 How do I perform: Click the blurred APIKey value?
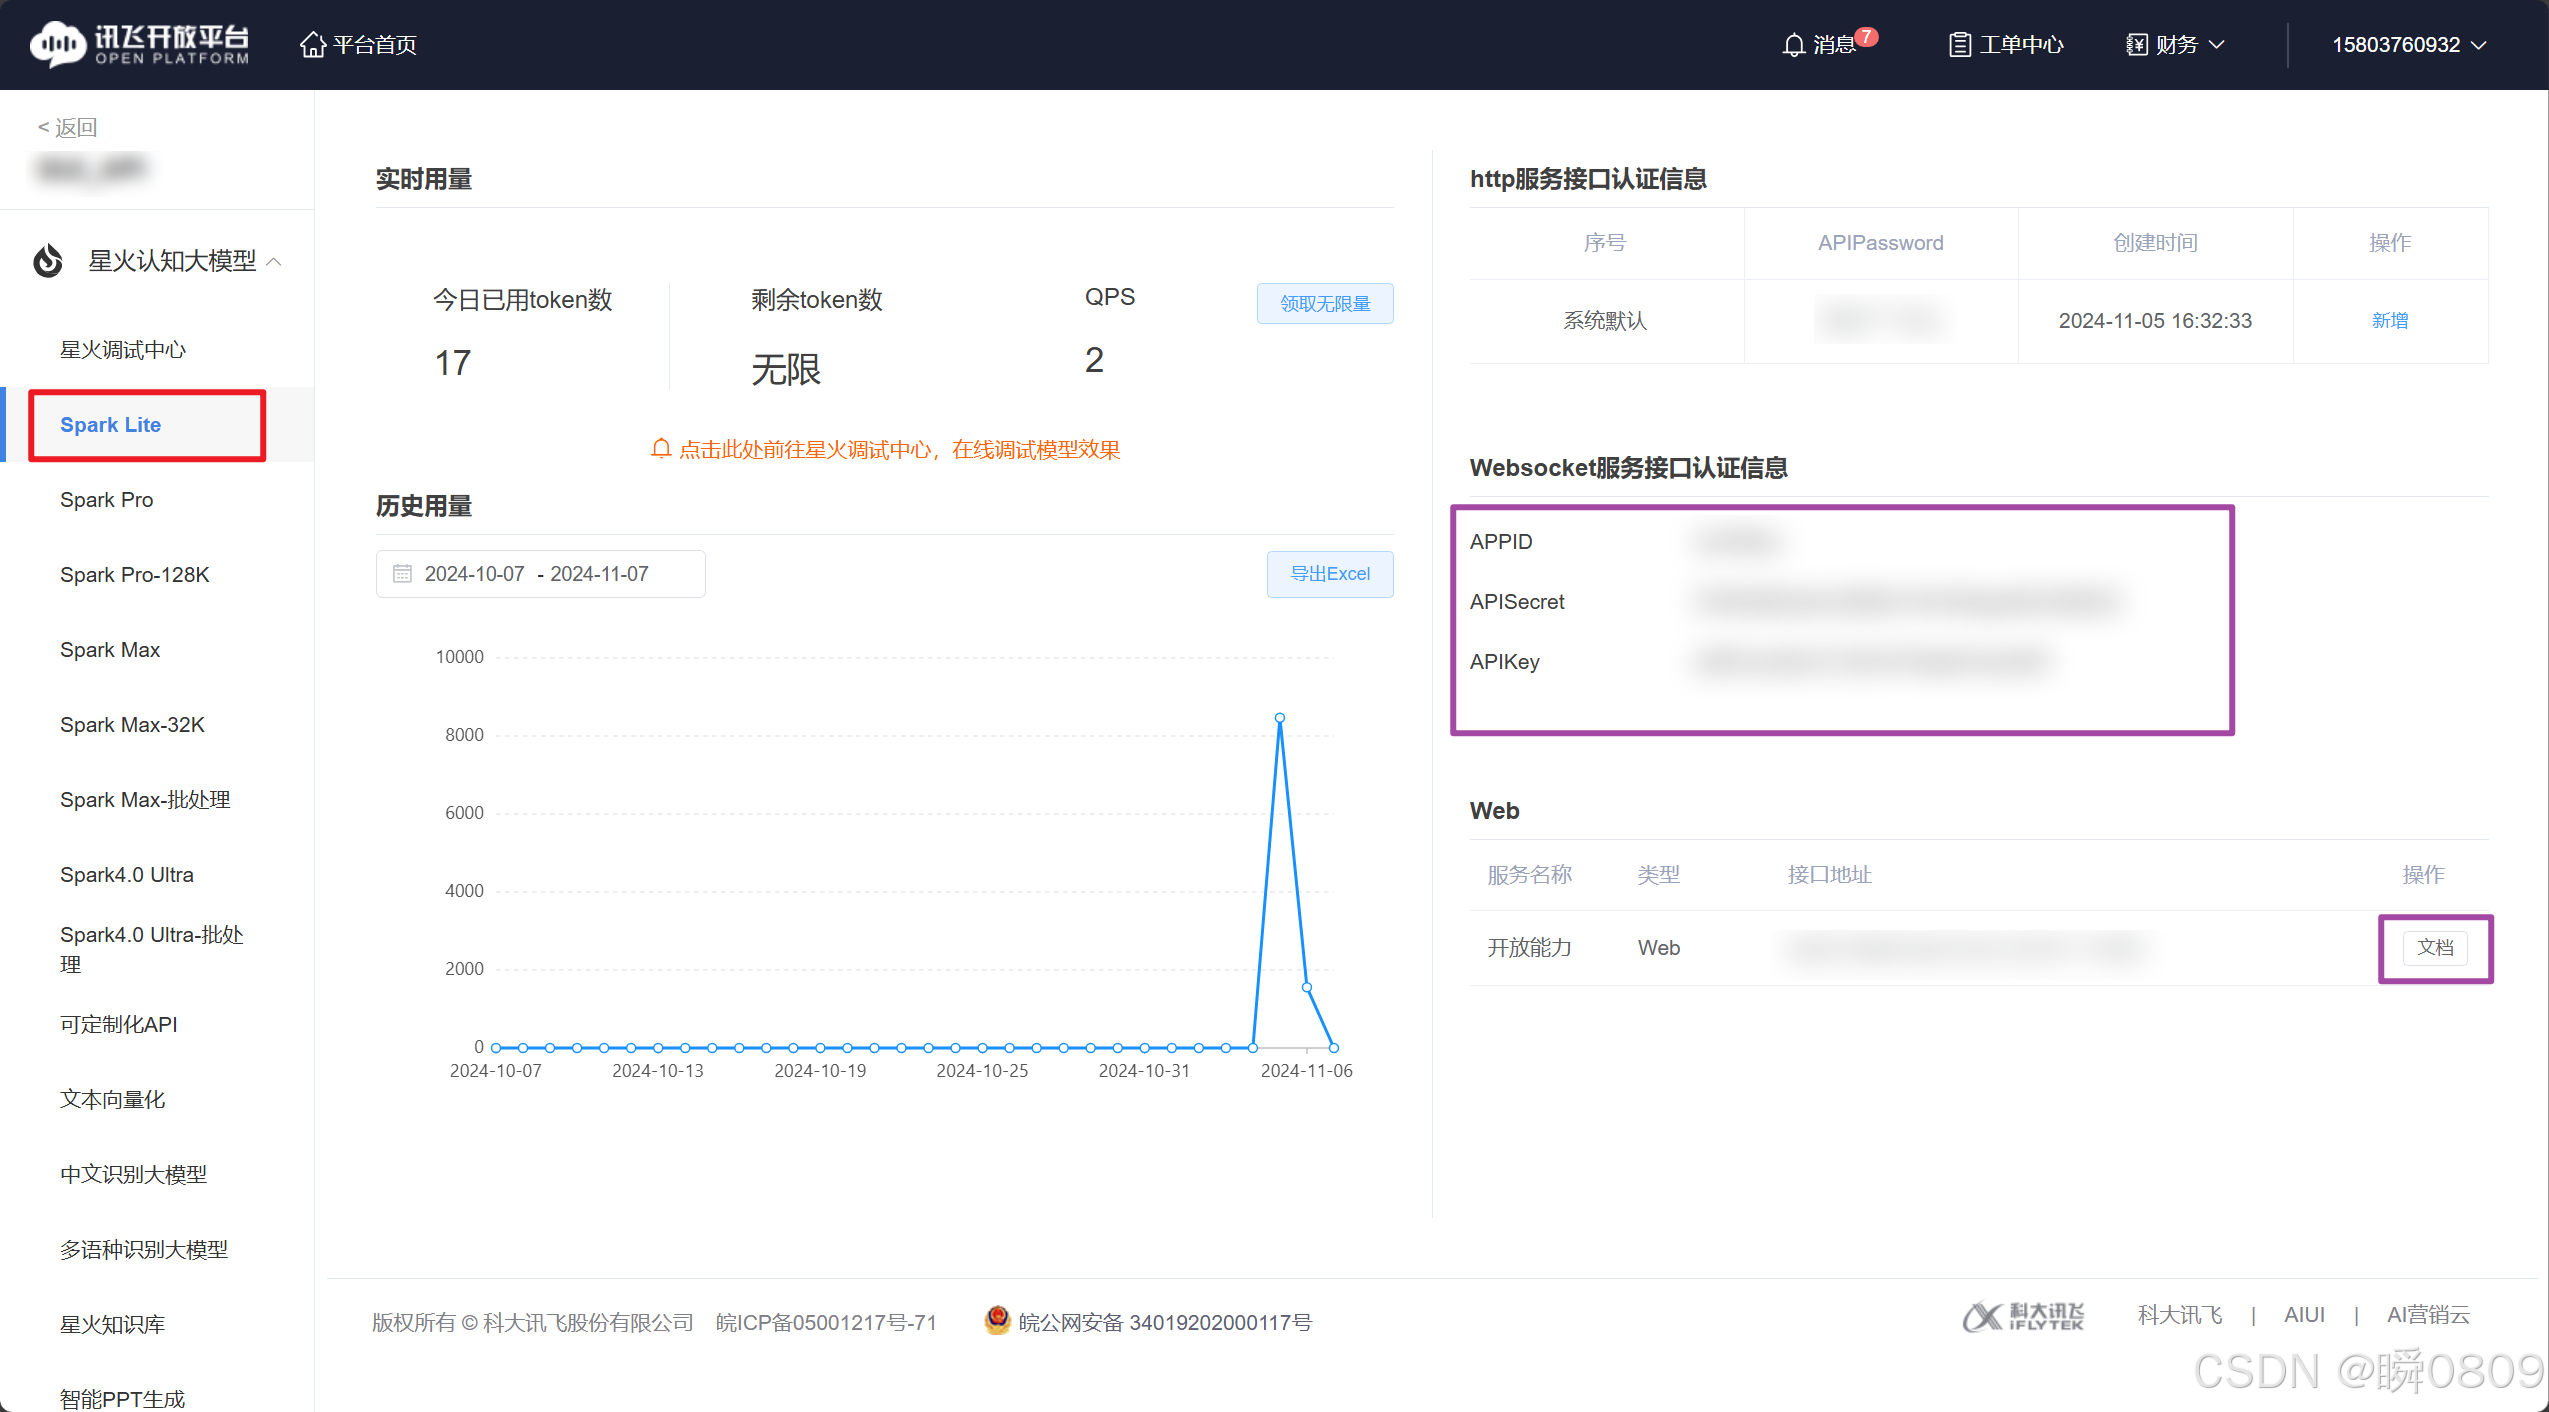(x=1872, y=662)
